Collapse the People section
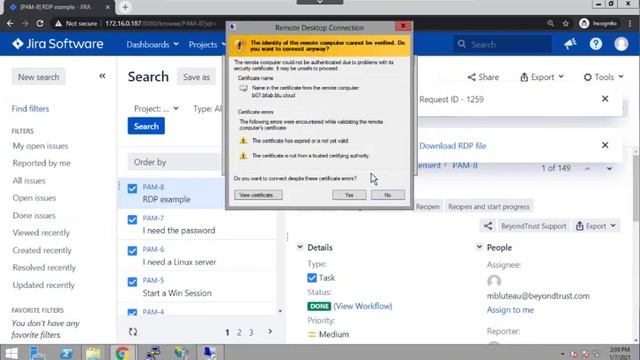Viewport: 640px width, 360px height. coord(479,247)
